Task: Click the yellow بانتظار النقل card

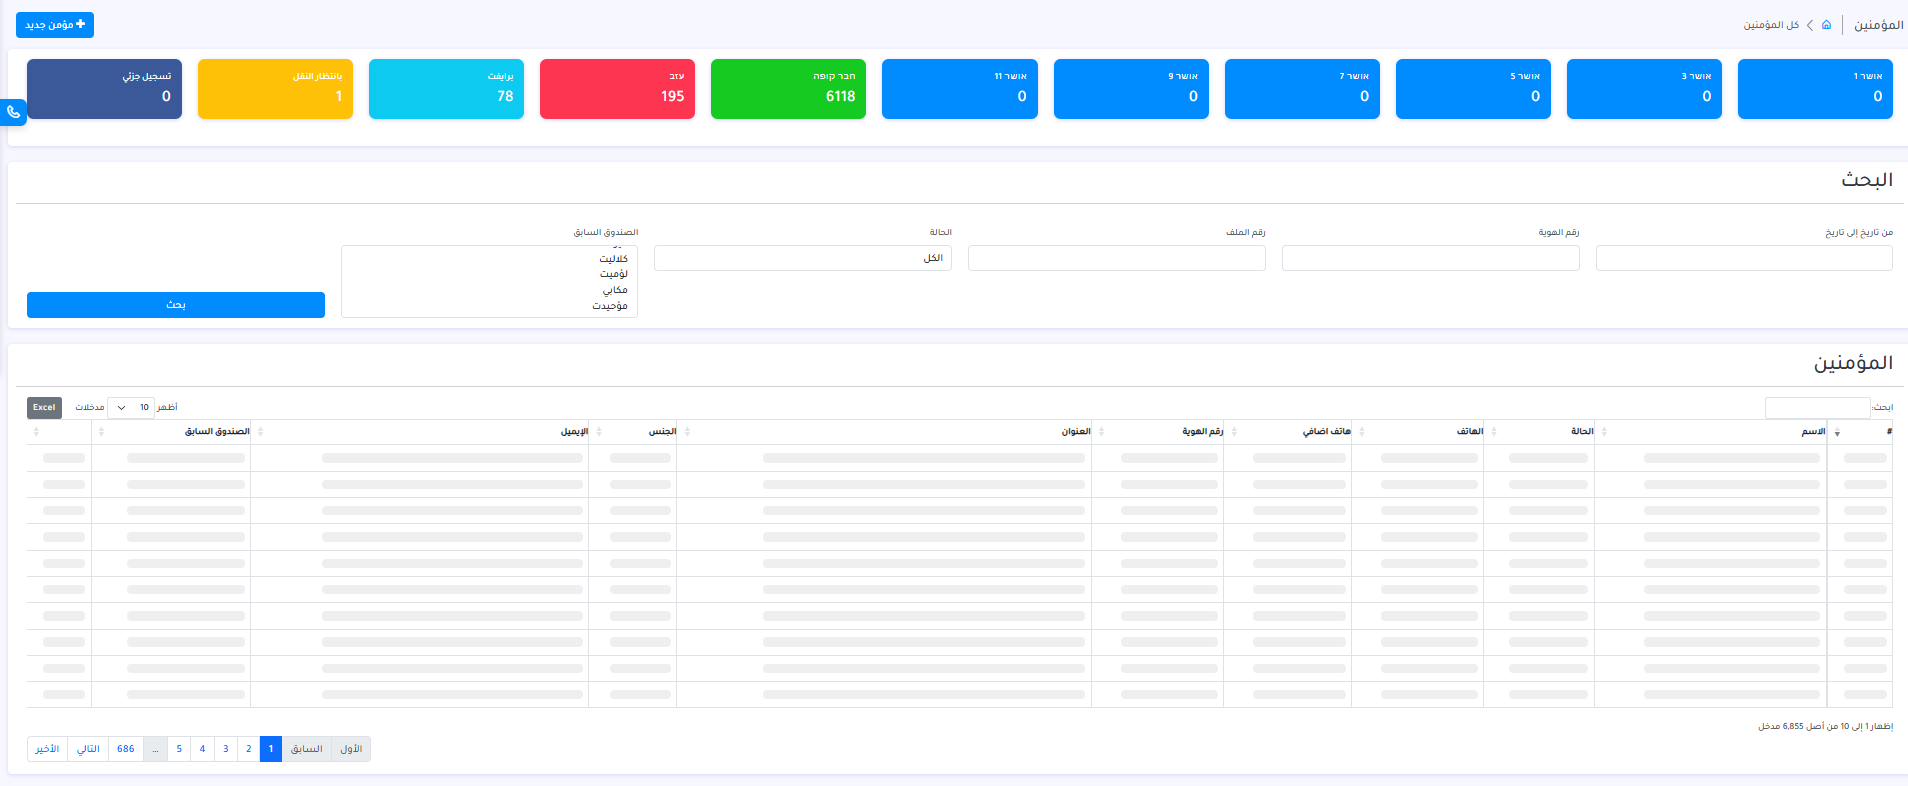Action: point(275,89)
